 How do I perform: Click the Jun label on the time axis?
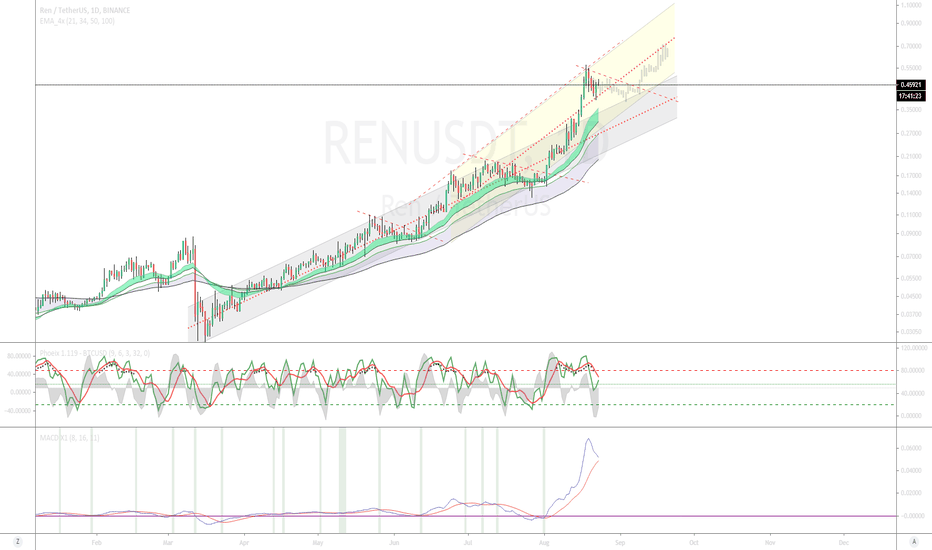(x=393, y=542)
